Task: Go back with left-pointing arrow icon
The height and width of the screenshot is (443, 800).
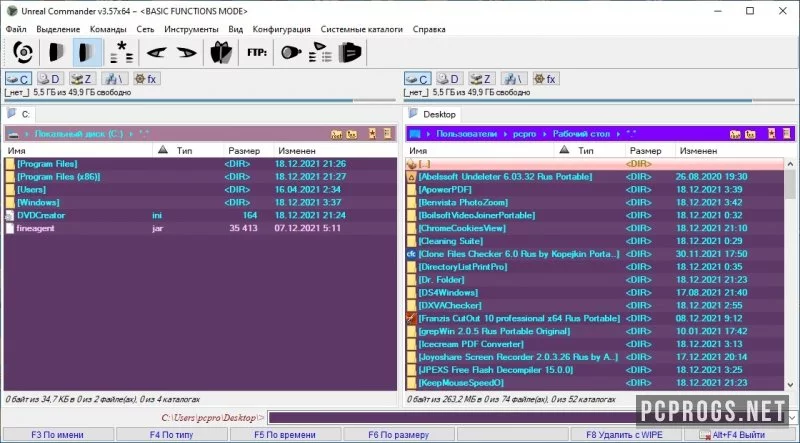Action: pyautogui.click(x=157, y=52)
